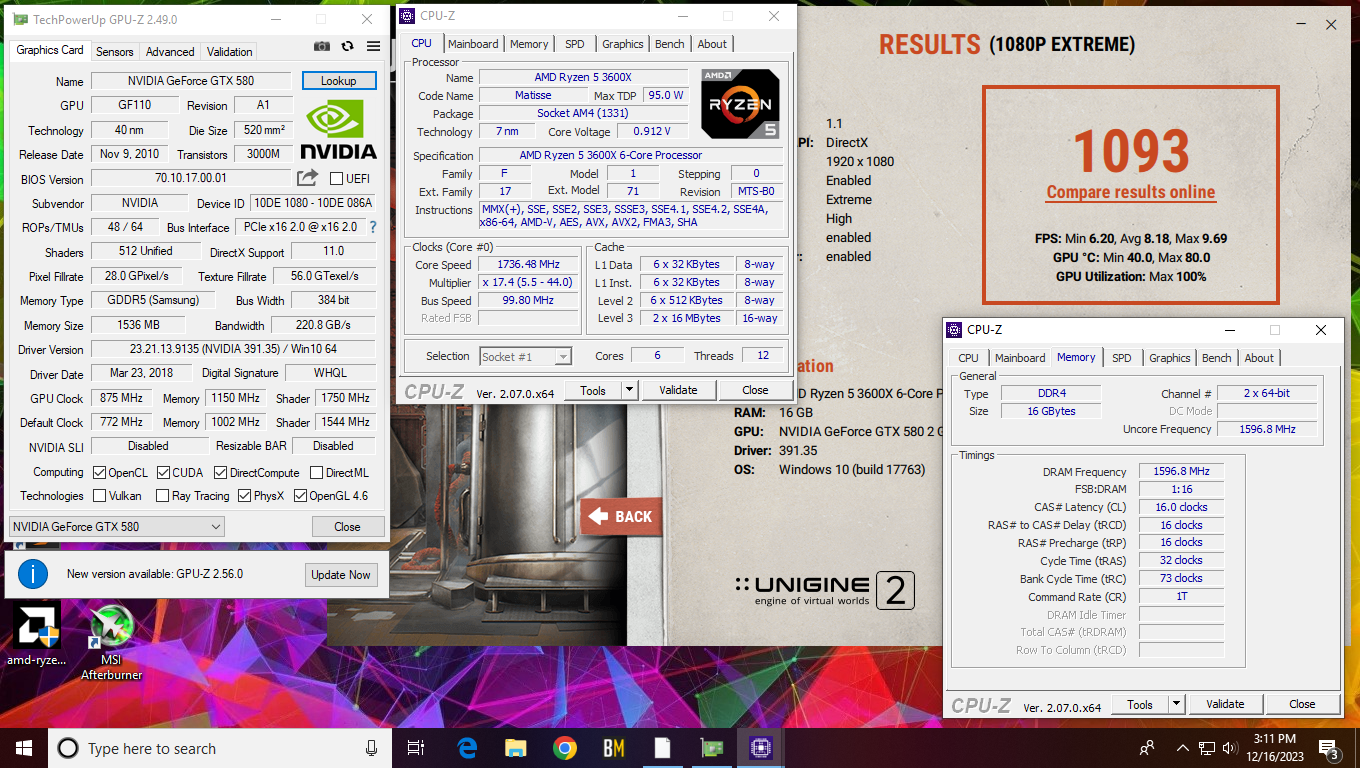Click the NVIDIA logo in GPU-Z
1360x768 pixels.
(339, 129)
